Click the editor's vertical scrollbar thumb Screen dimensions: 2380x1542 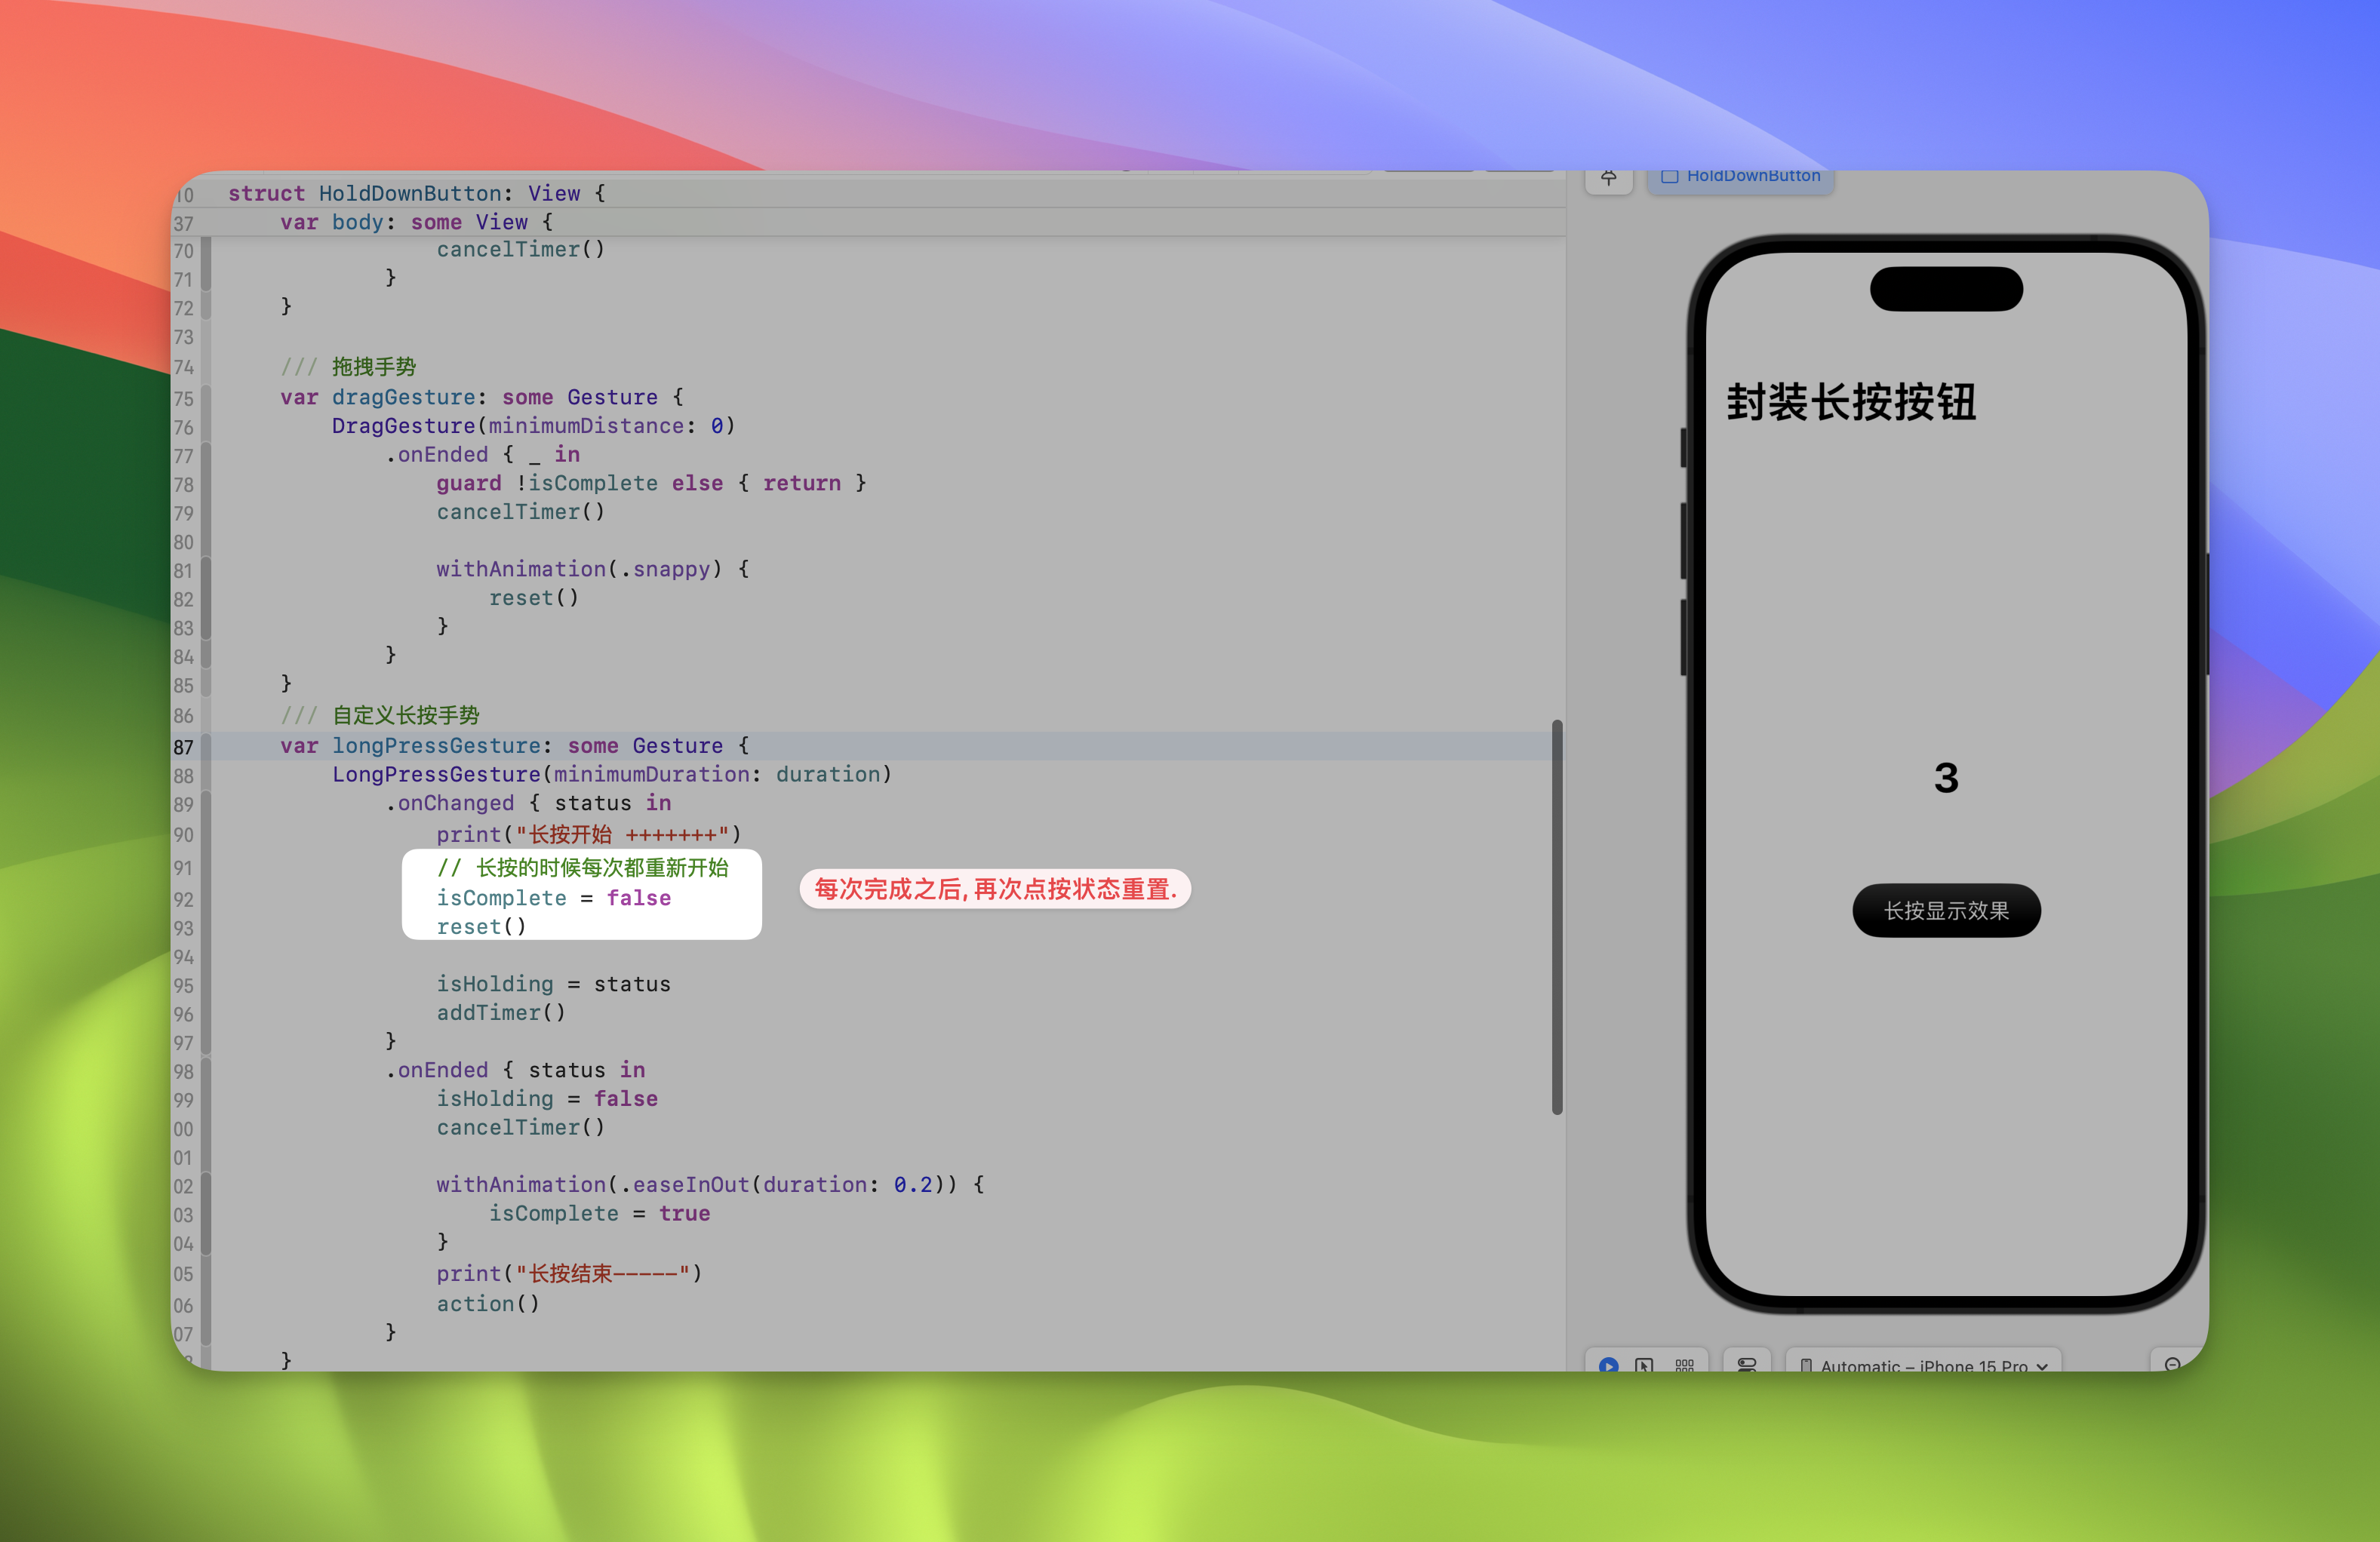click(x=1557, y=917)
